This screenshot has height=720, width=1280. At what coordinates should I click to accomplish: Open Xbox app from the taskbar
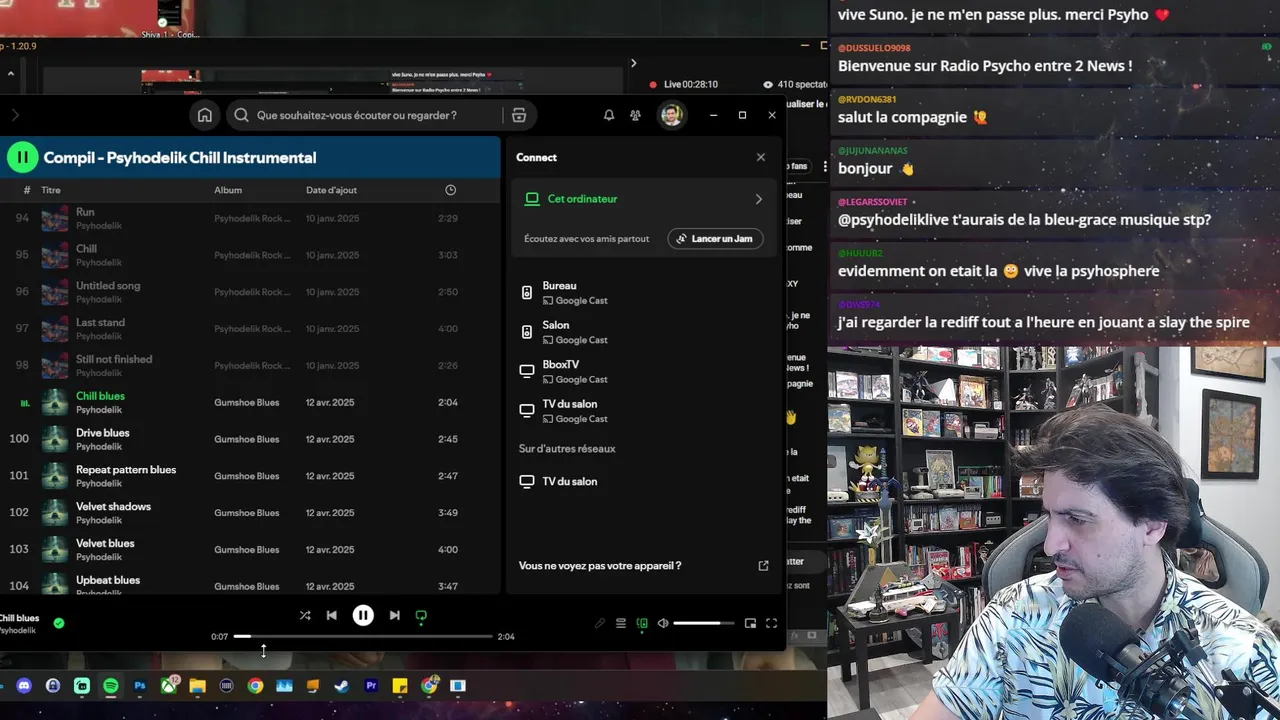168,686
